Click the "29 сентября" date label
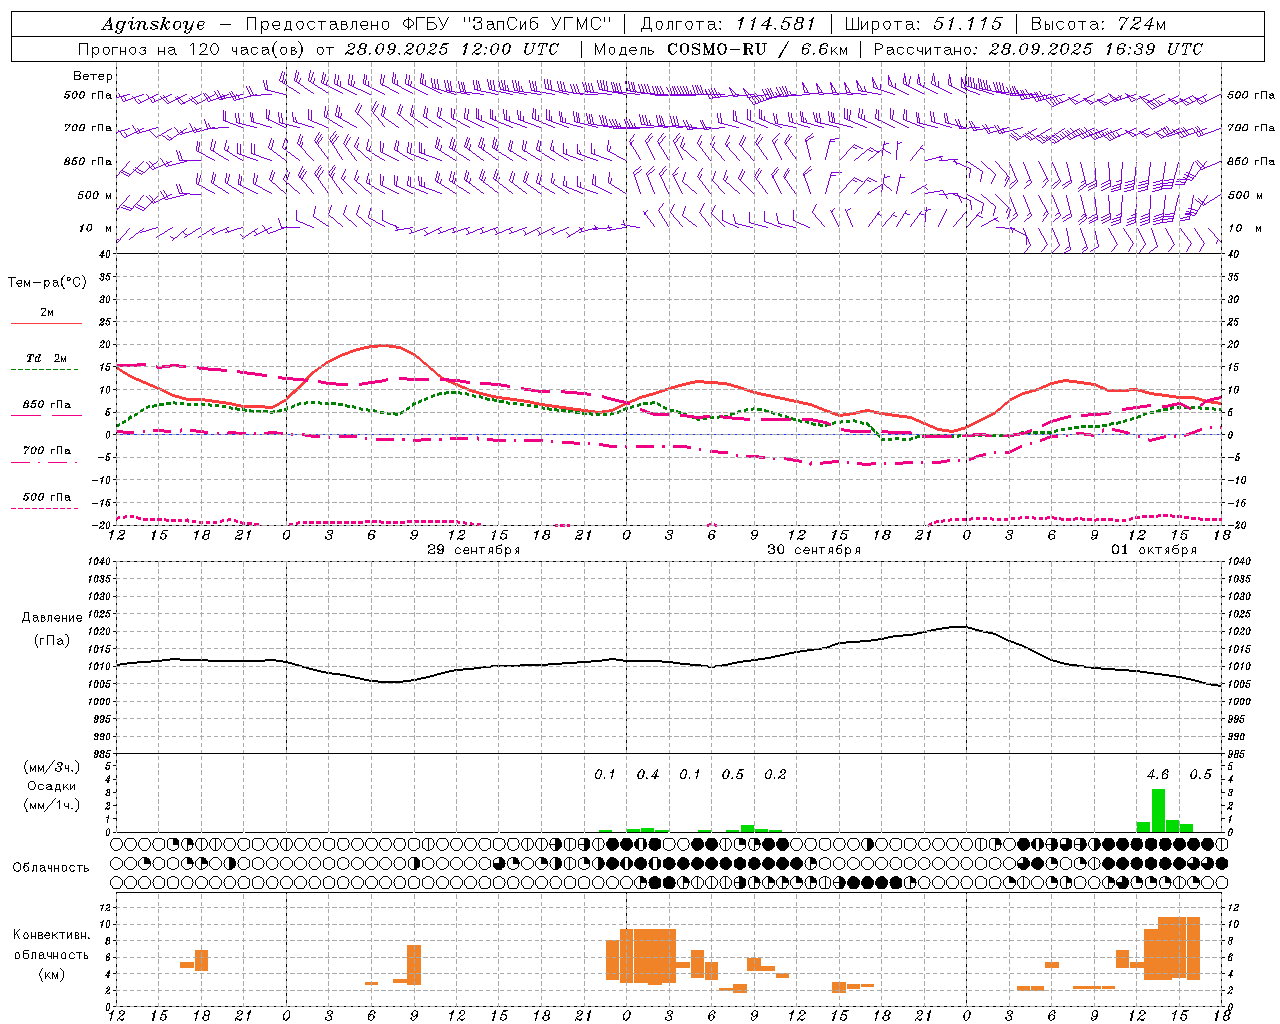The image size is (1280, 1024). (474, 550)
